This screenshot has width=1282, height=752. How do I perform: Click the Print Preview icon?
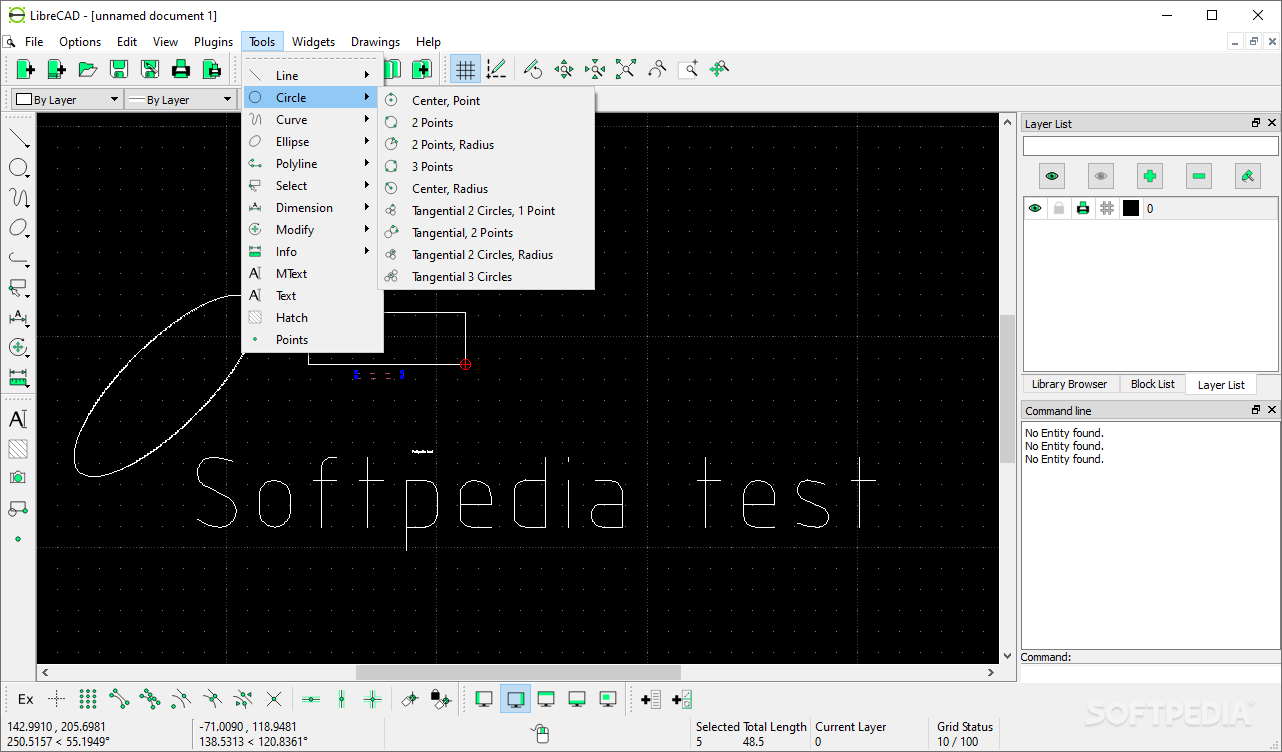212,69
